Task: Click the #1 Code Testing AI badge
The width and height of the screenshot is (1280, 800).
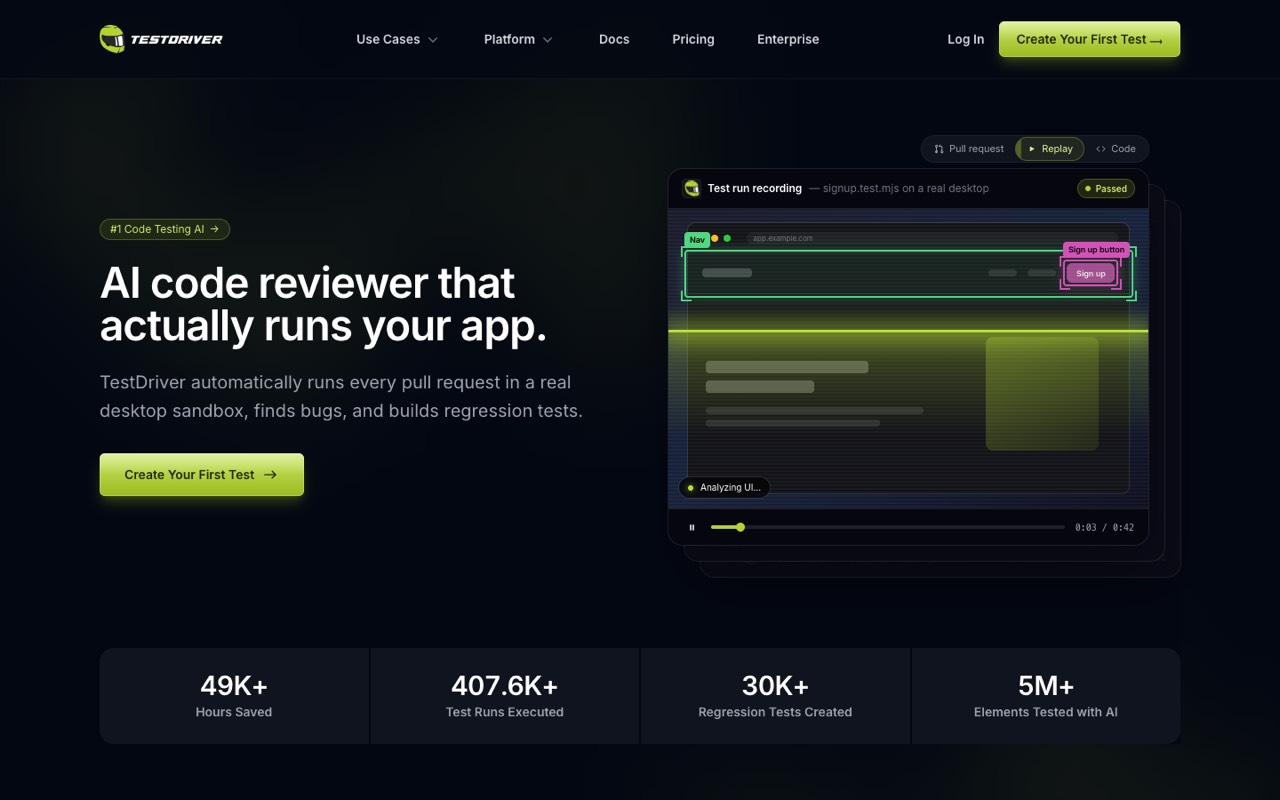Action: click(165, 229)
